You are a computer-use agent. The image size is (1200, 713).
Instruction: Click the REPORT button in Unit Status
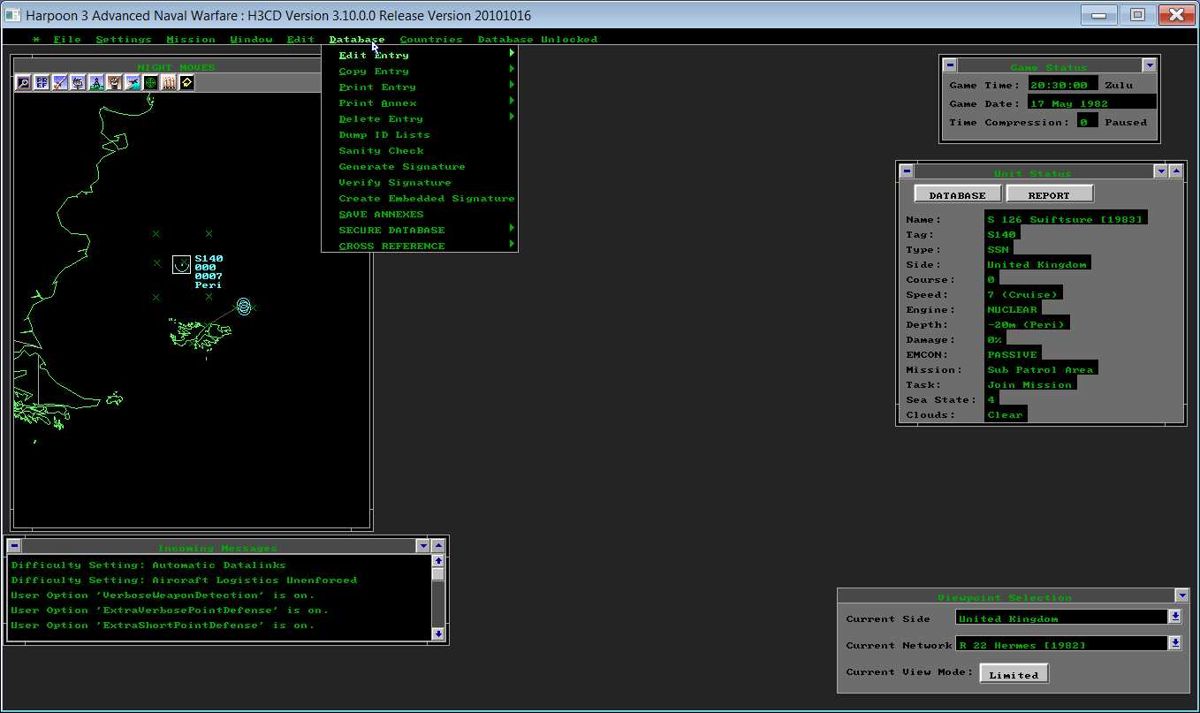pos(1049,195)
